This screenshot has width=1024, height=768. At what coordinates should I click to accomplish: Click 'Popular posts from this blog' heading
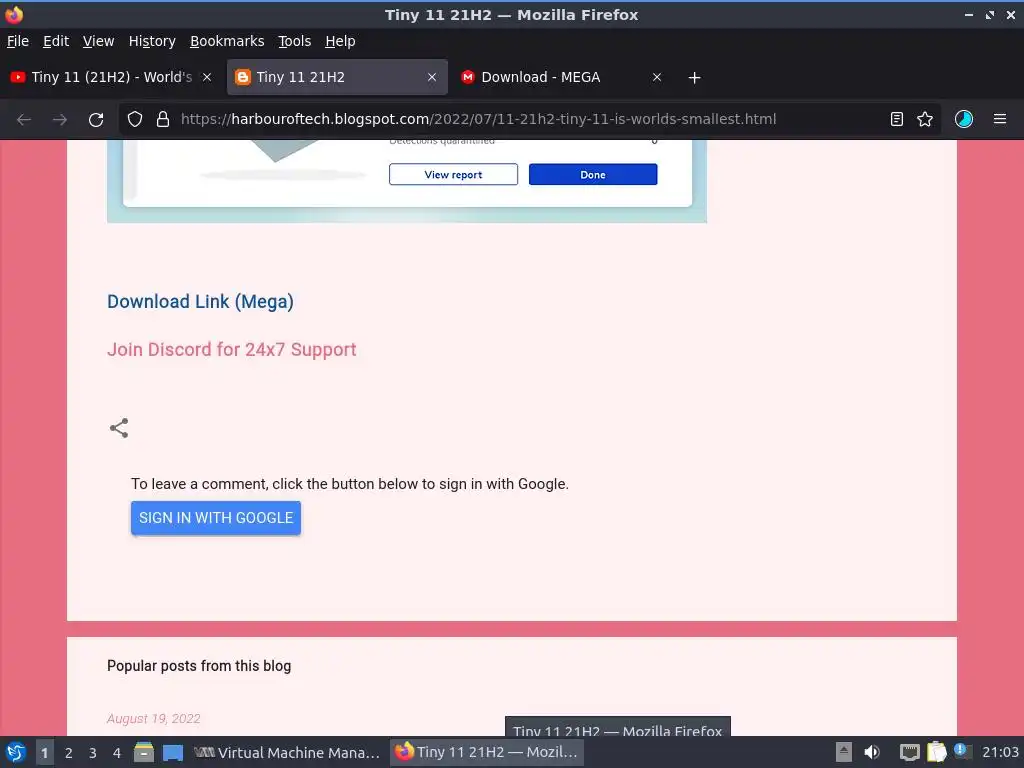click(199, 666)
